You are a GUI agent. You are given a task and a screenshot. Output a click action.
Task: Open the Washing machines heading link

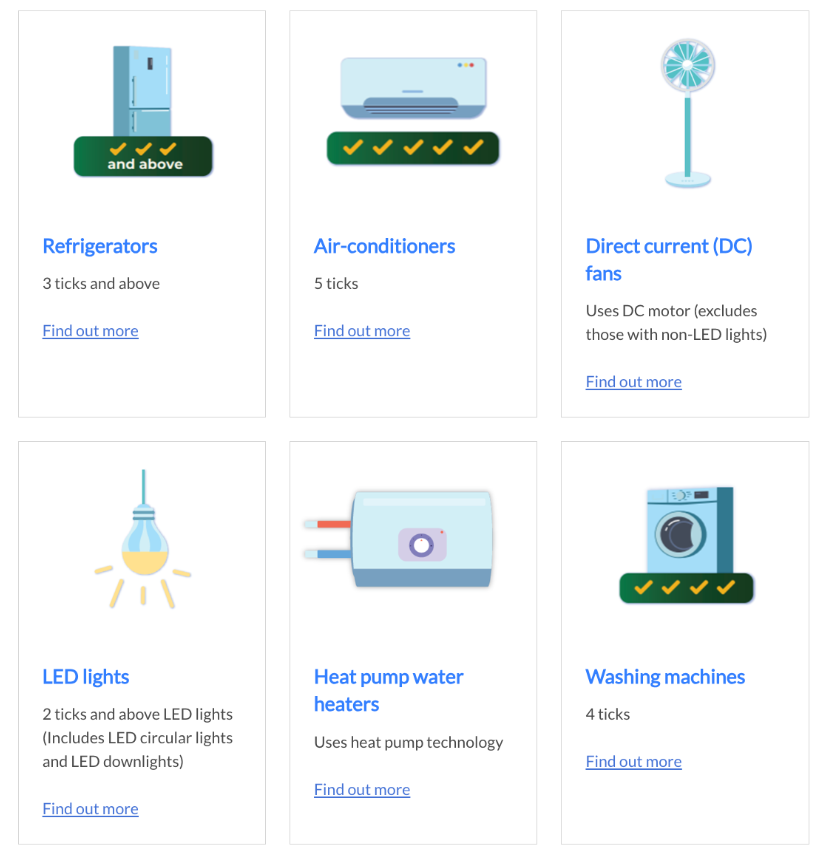point(665,677)
